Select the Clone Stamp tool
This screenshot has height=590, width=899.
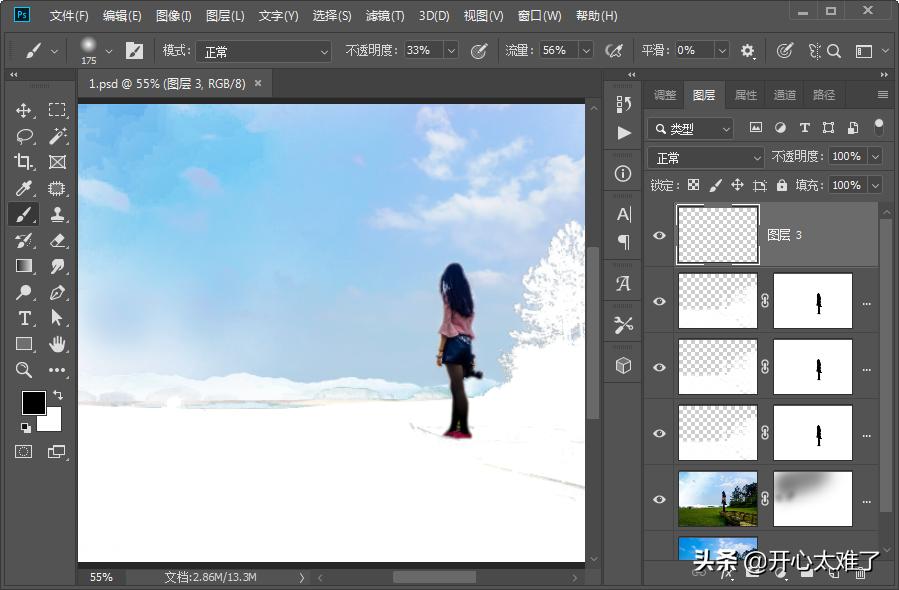click(57, 214)
